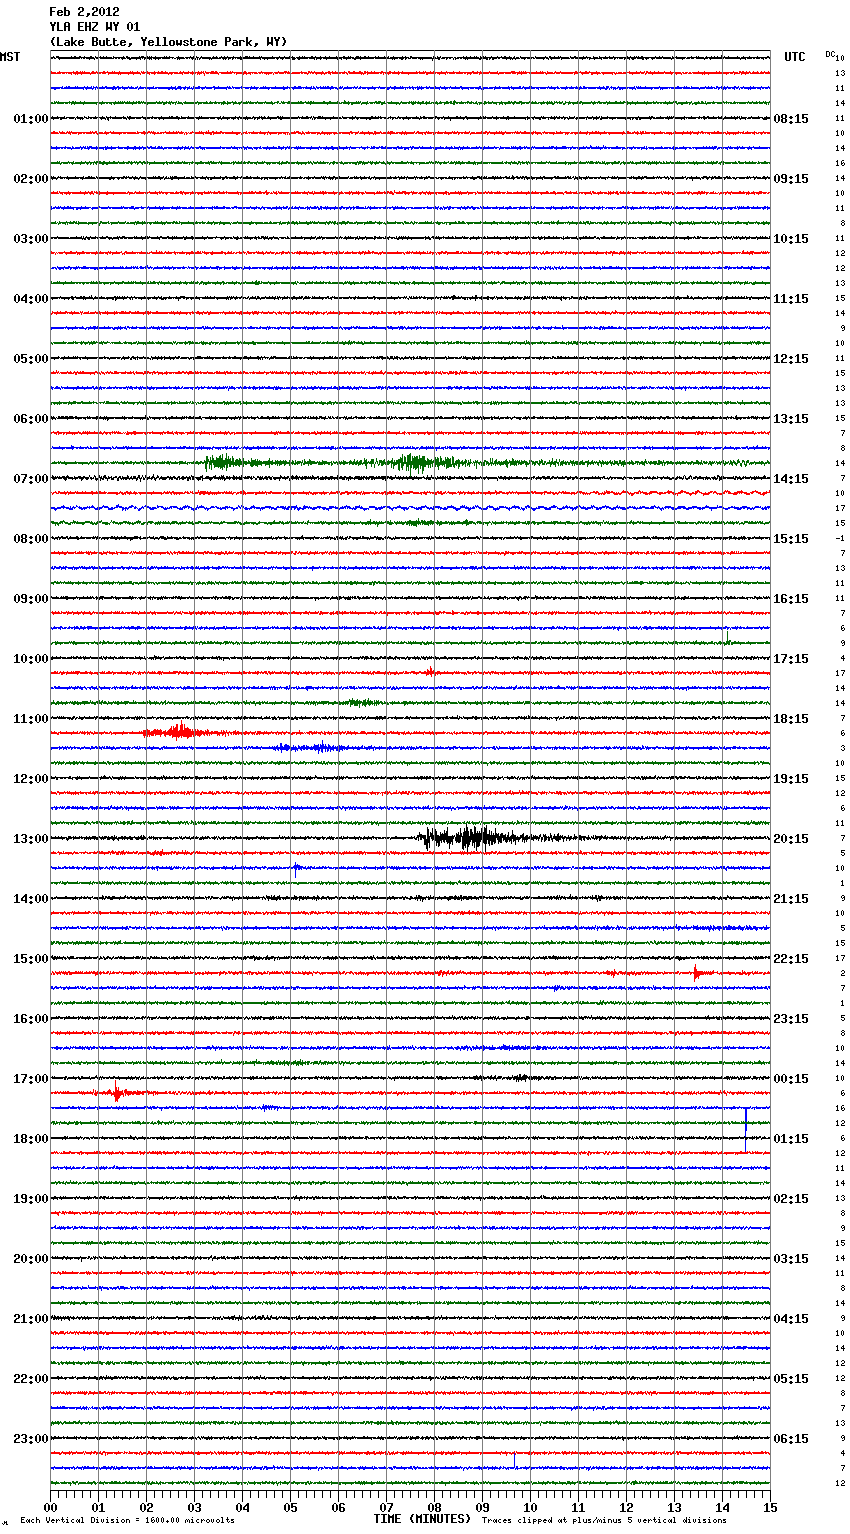
Task: Select the 06:00 MST time label
Action: tap(30, 419)
